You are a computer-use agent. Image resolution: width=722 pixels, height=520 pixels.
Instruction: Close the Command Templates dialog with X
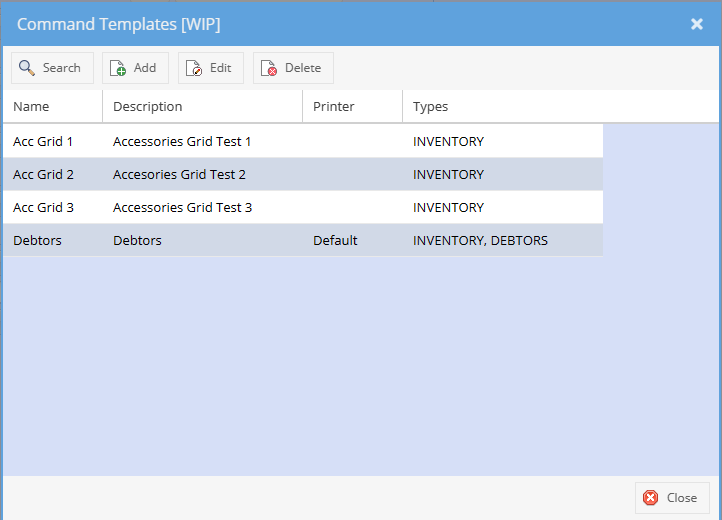[x=697, y=24]
